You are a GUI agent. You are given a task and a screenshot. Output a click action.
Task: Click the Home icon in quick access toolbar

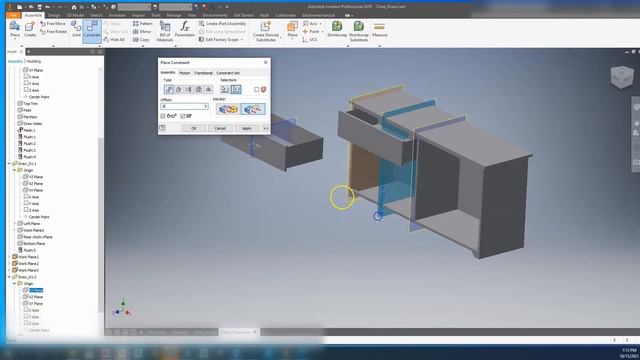pyautogui.click(x=73, y=7)
